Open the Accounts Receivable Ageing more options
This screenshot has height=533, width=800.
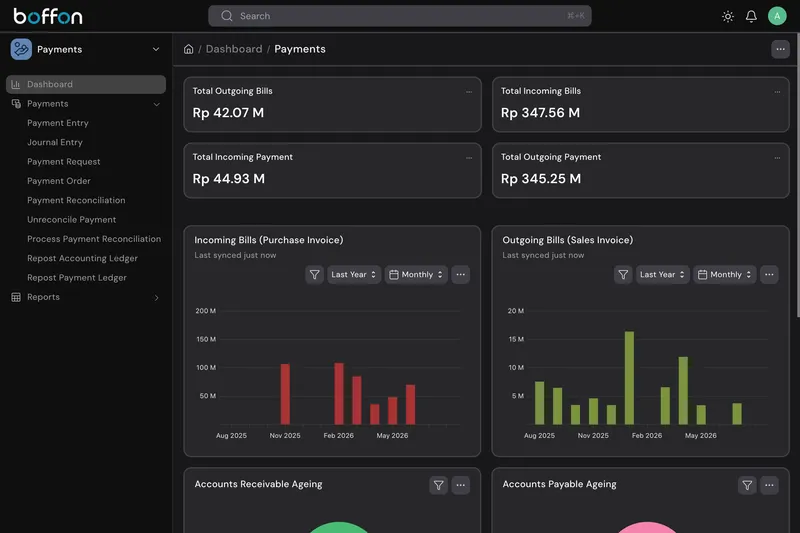460,485
